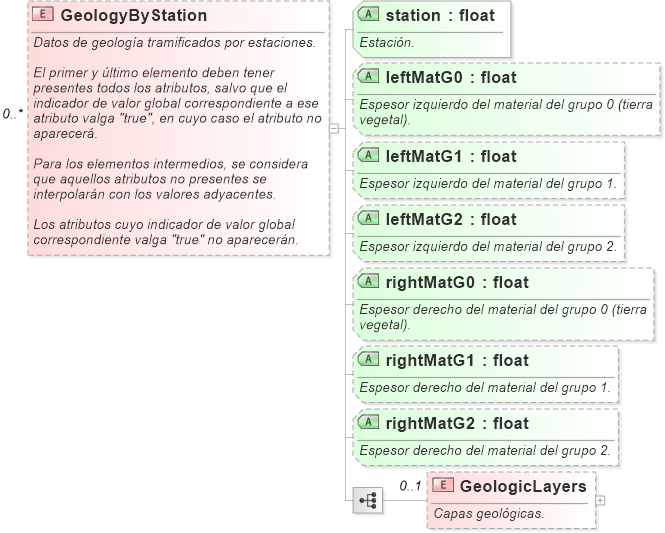Click the paragraph starting 'Los atributos cuyo indicador'
Viewport: 665px width, 533px height.
click(166, 232)
